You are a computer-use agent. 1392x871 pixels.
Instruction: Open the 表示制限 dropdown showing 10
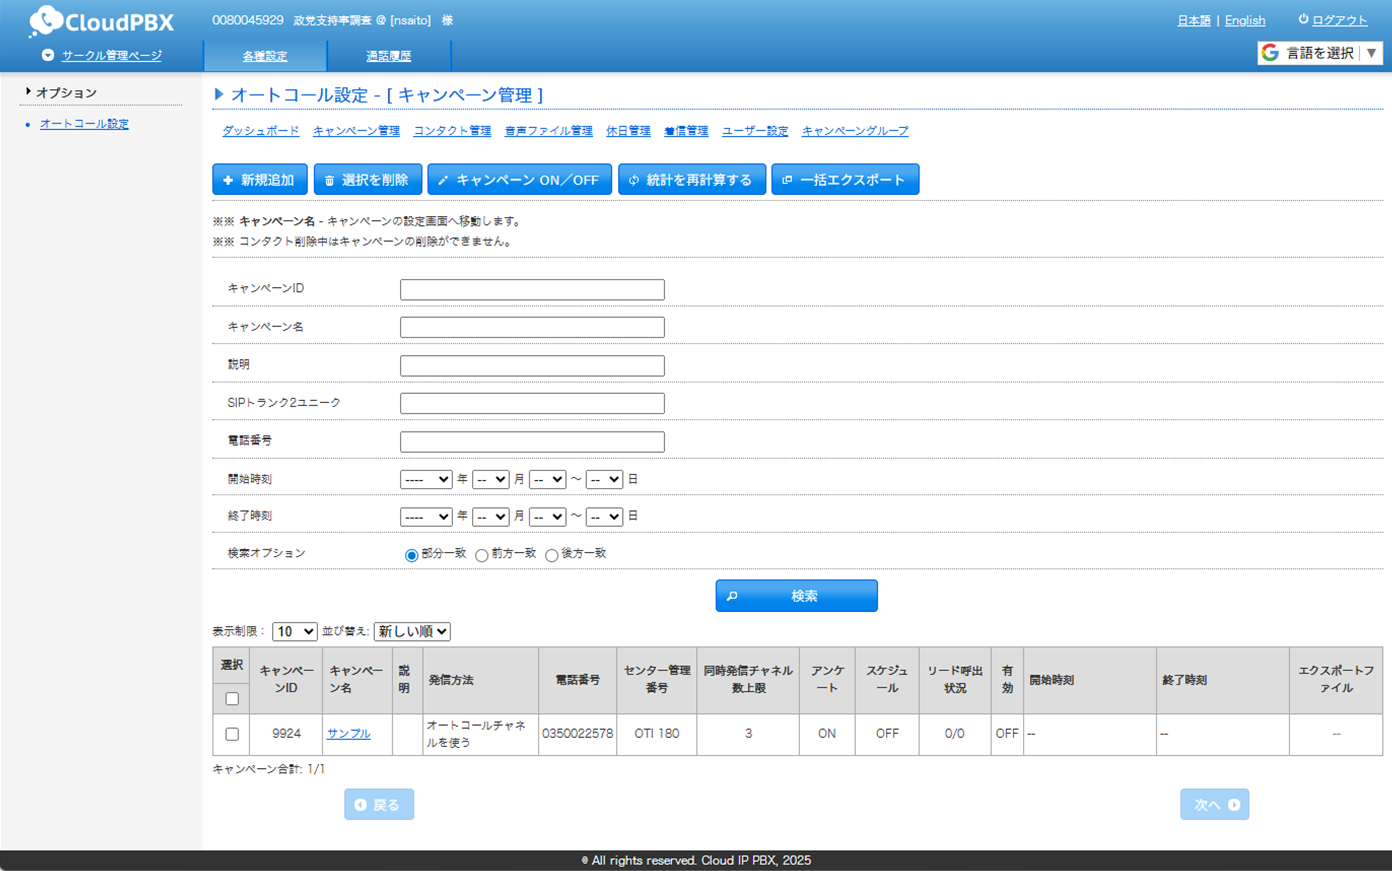(294, 632)
